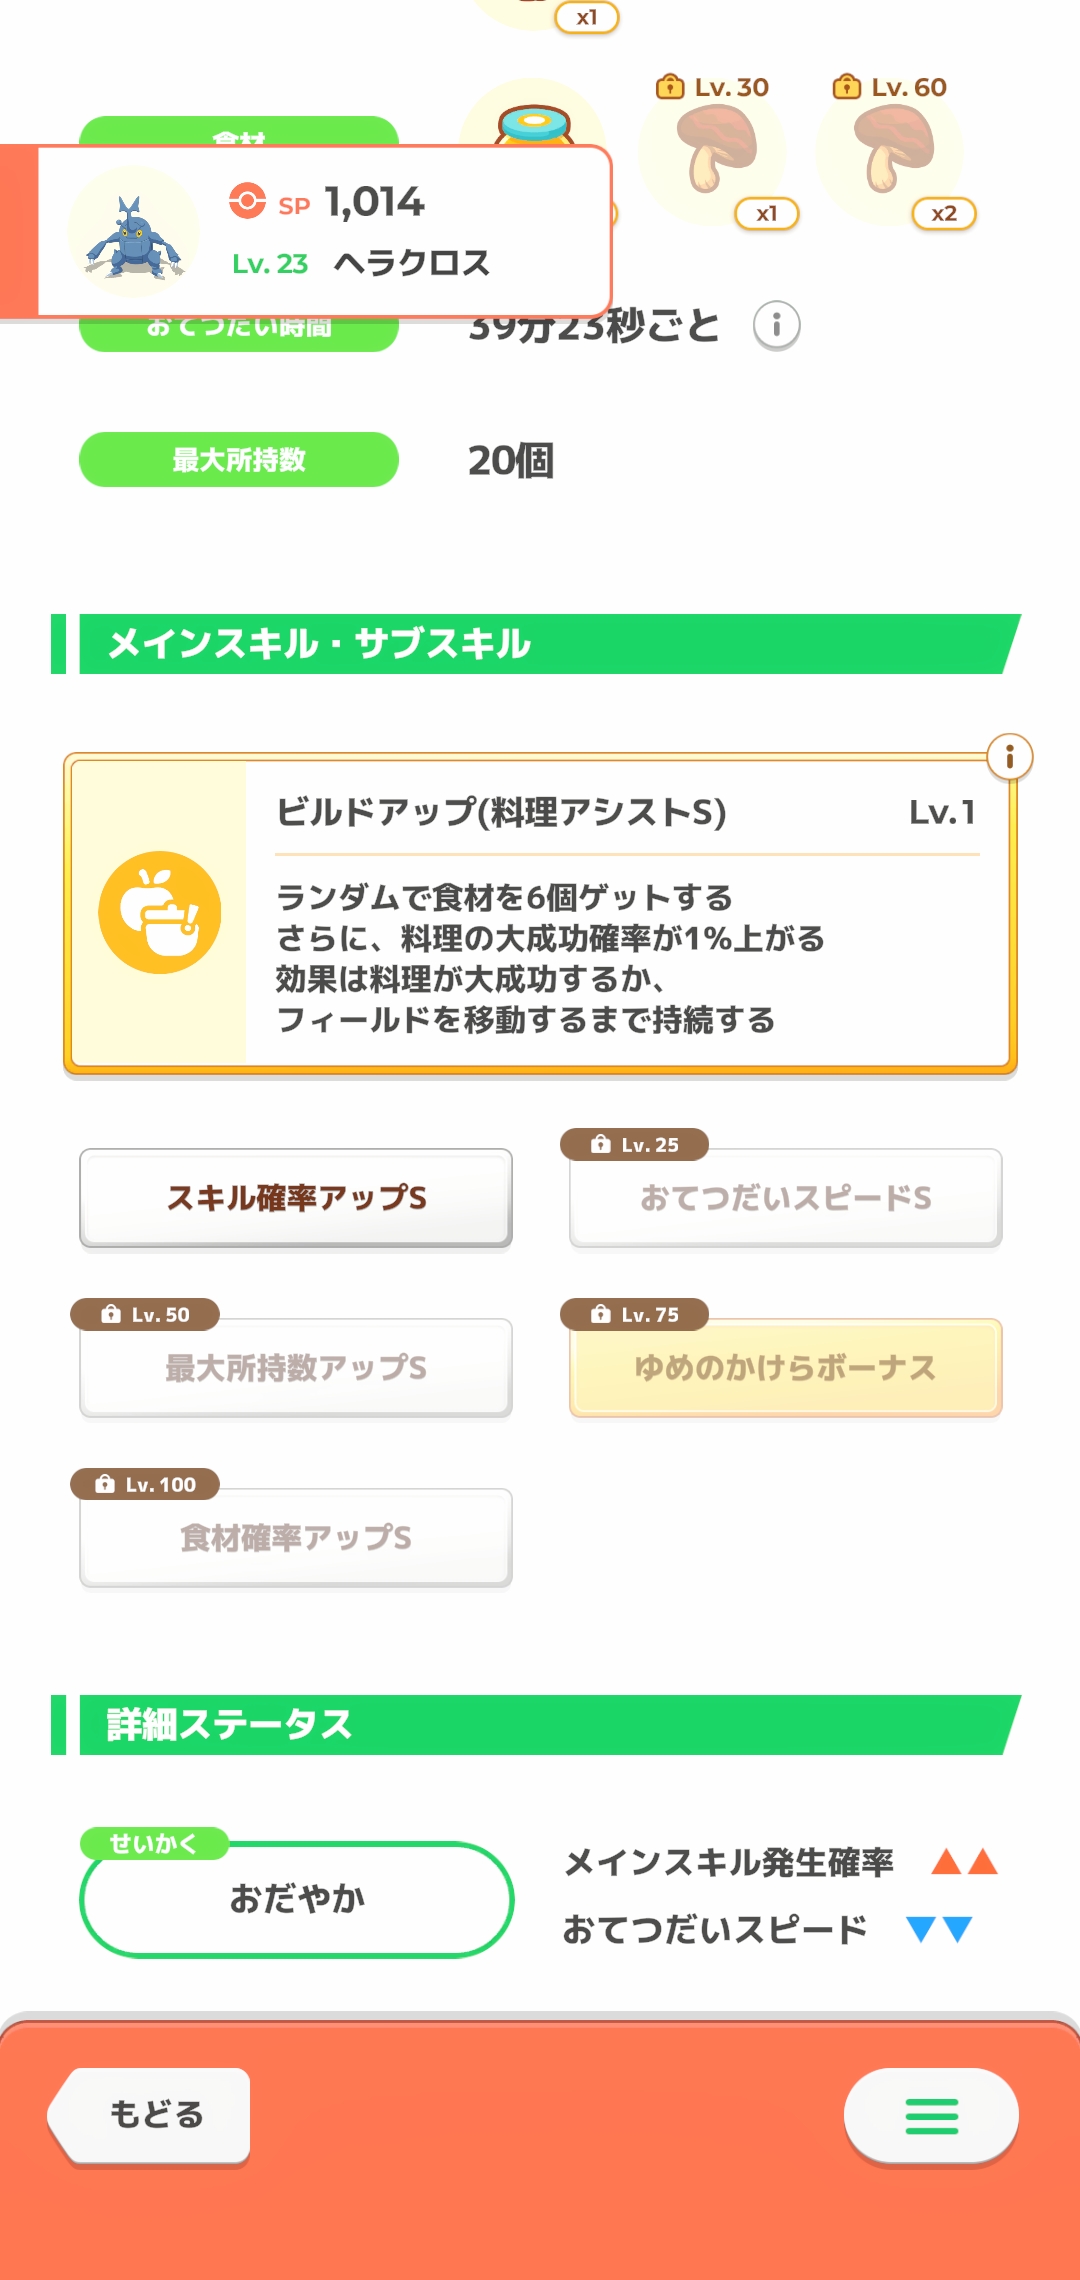Tap the honey ingredient icon
1080x2280 pixels.
[534, 124]
